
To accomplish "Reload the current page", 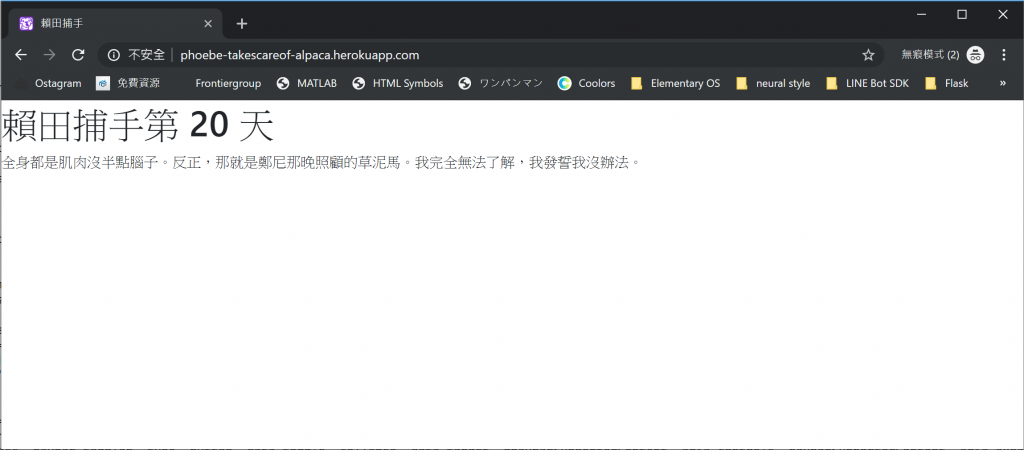I will pyautogui.click(x=78, y=55).
